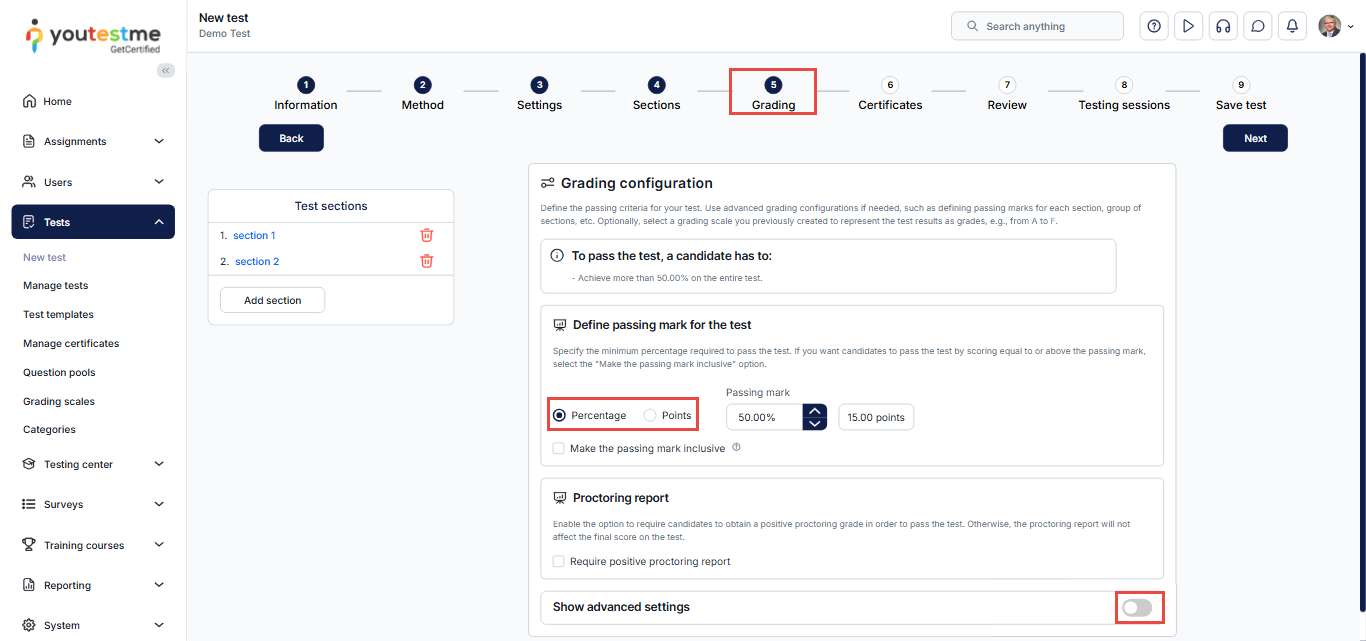Go to step 6 Certificates
Viewport: 1366px width, 641px height.
tap(890, 95)
